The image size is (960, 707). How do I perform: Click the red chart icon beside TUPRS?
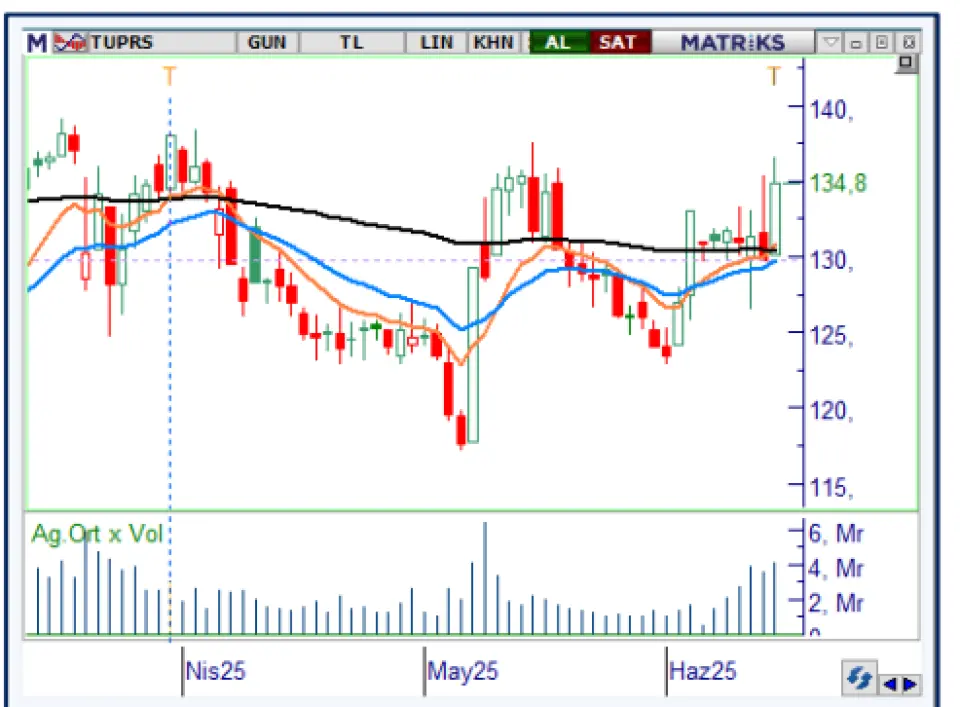(69, 43)
